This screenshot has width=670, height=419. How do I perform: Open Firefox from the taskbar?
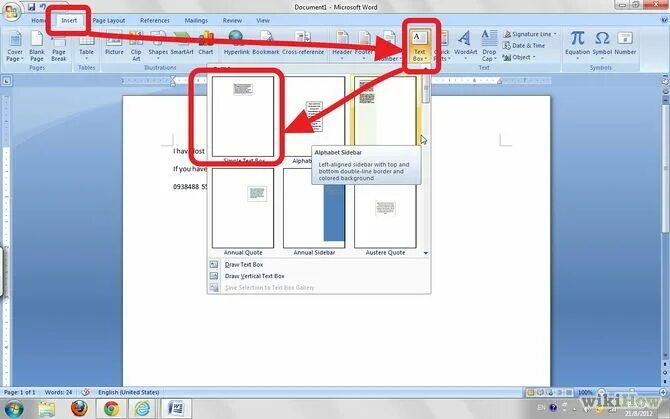[79, 409]
